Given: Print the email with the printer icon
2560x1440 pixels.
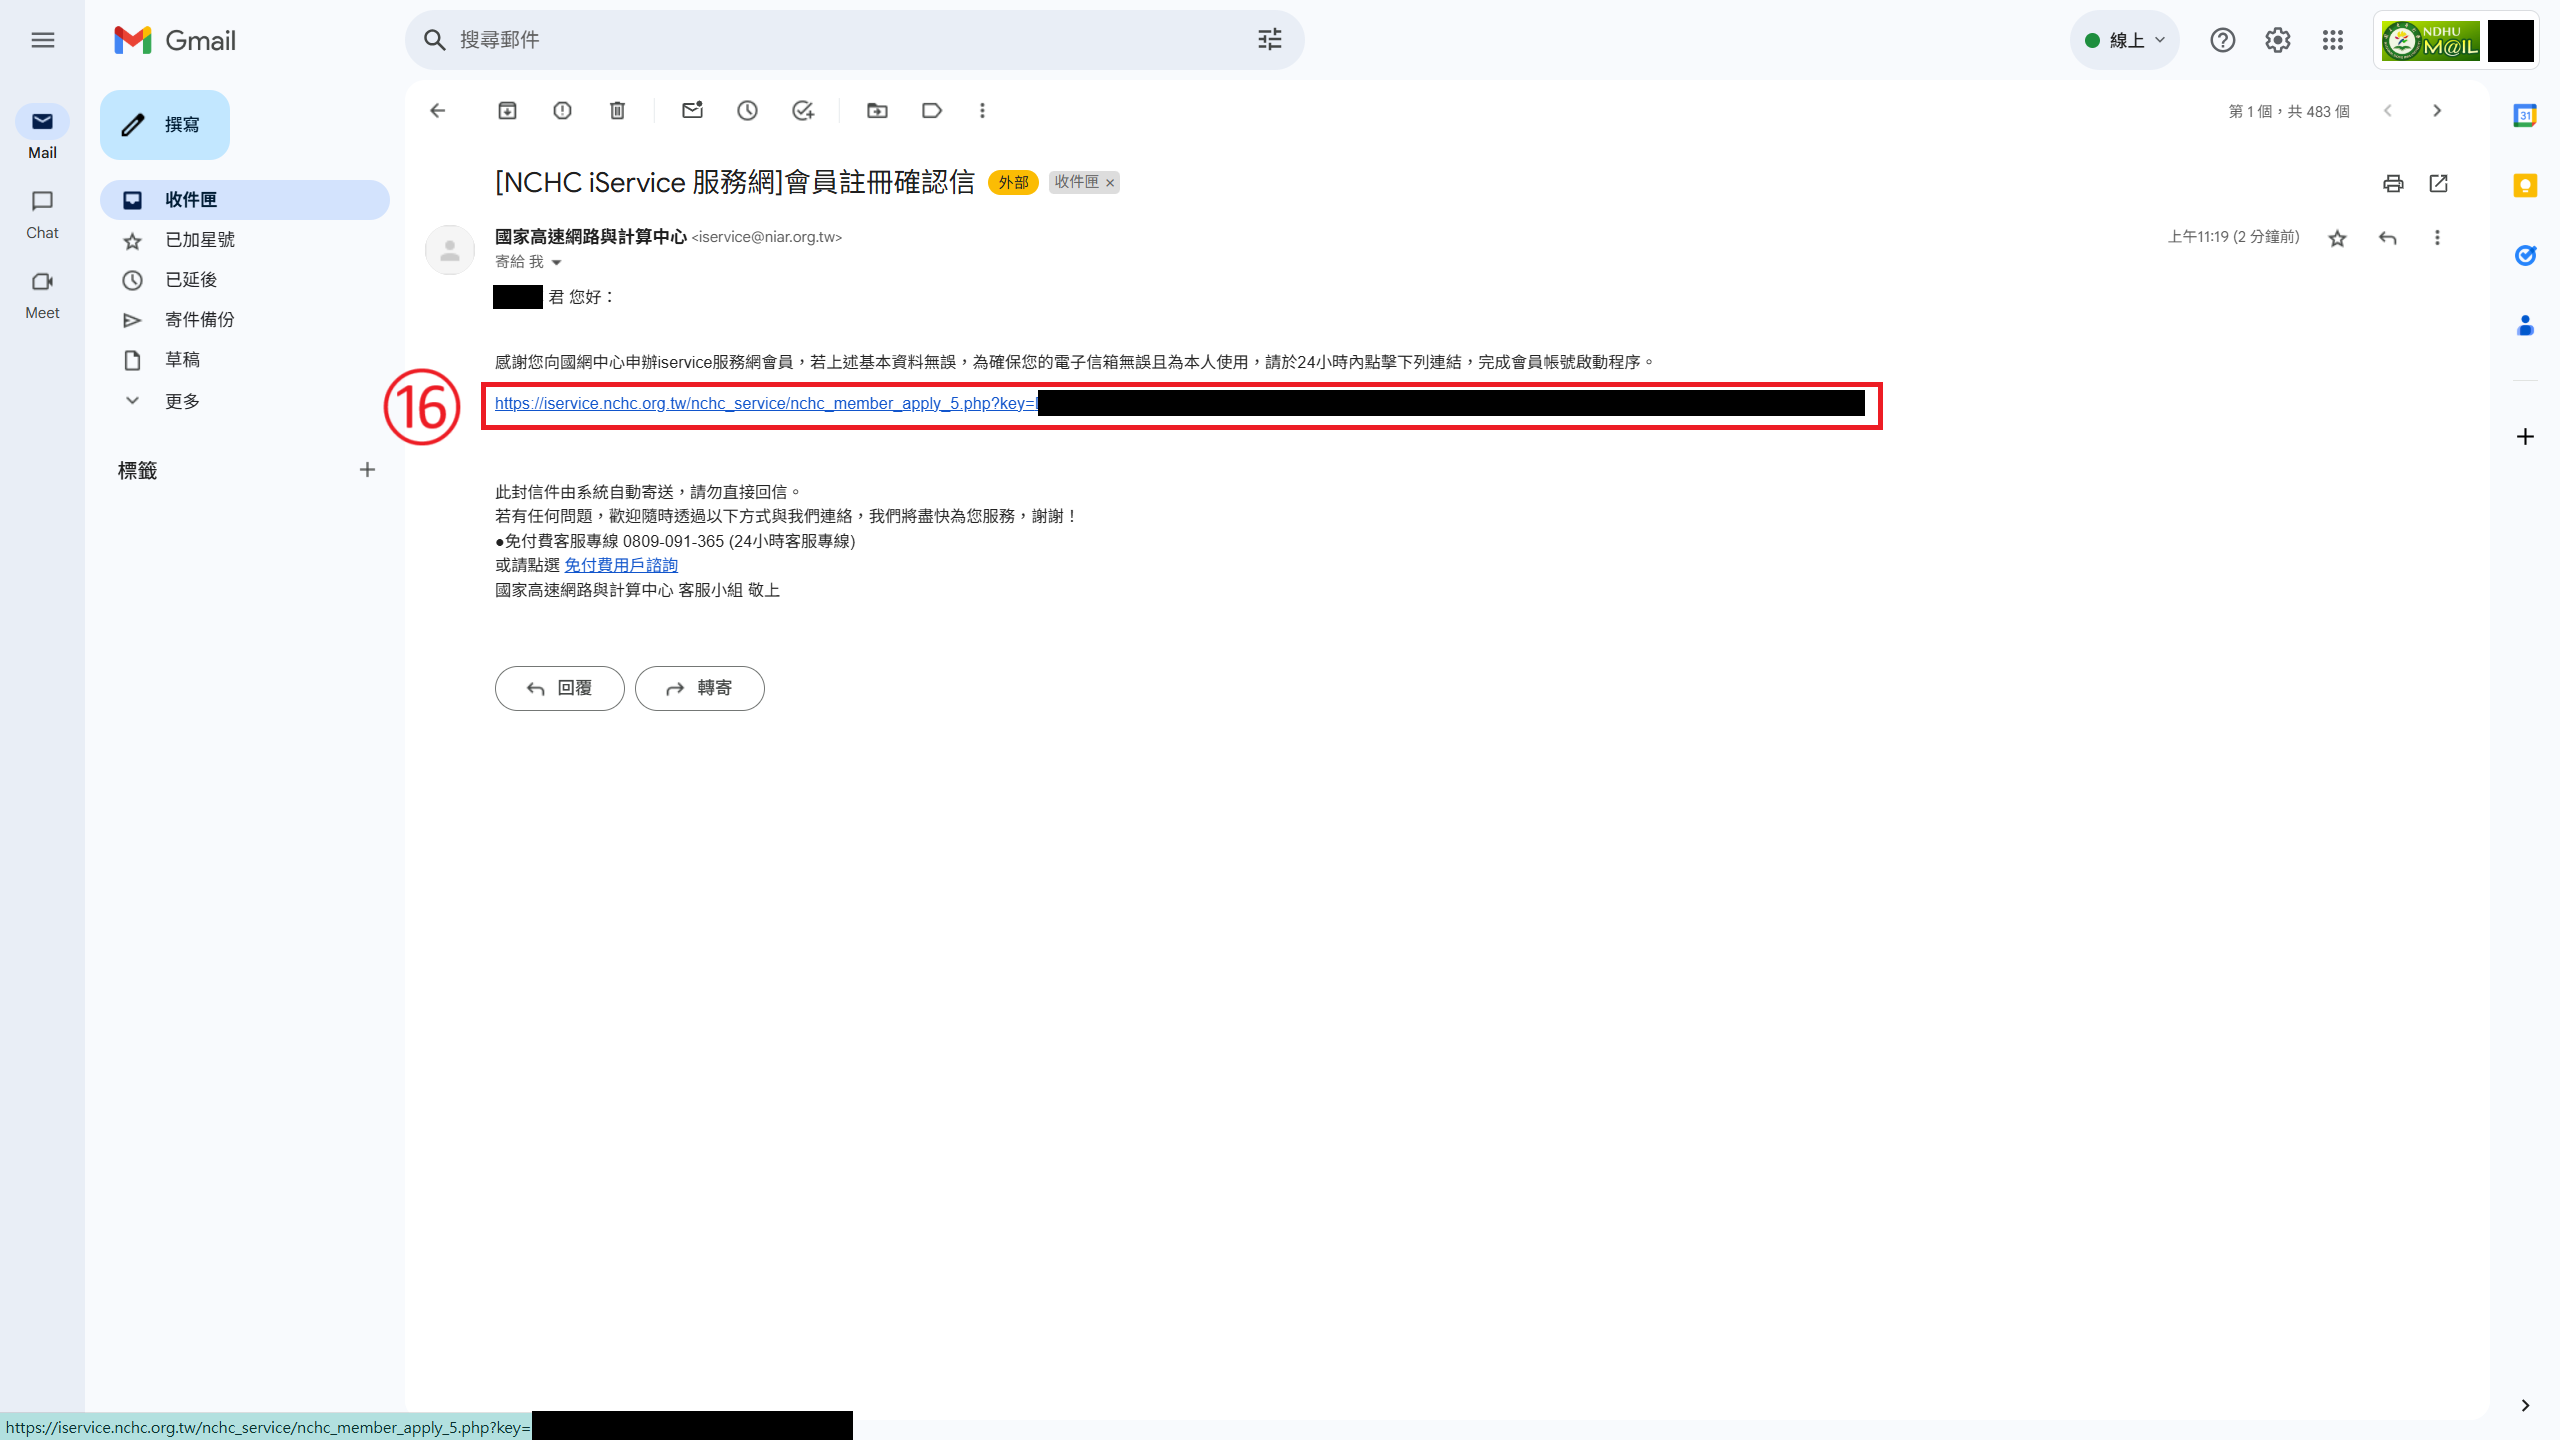Looking at the screenshot, I should pos(2393,183).
